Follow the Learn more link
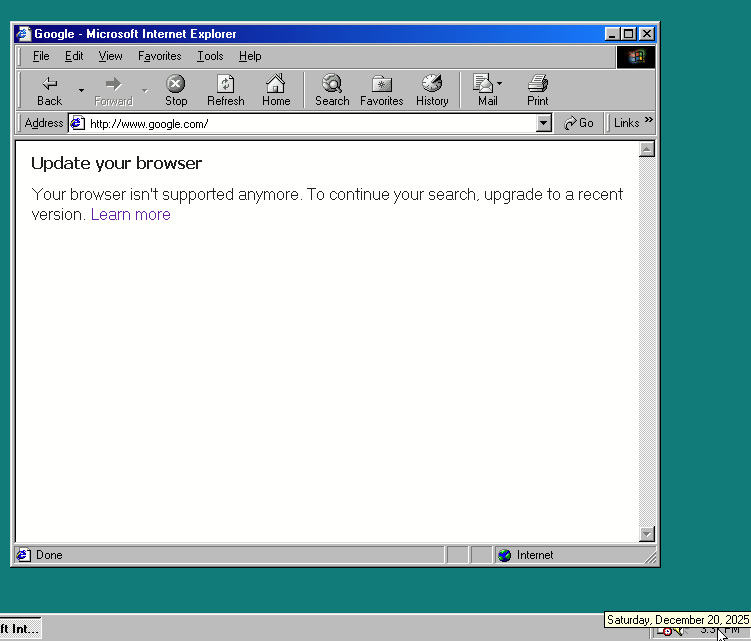This screenshot has height=641, width=751. [130, 214]
